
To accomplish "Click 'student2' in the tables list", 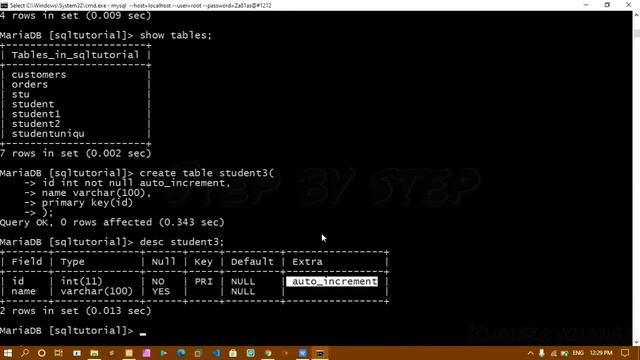I will coord(36,124).
